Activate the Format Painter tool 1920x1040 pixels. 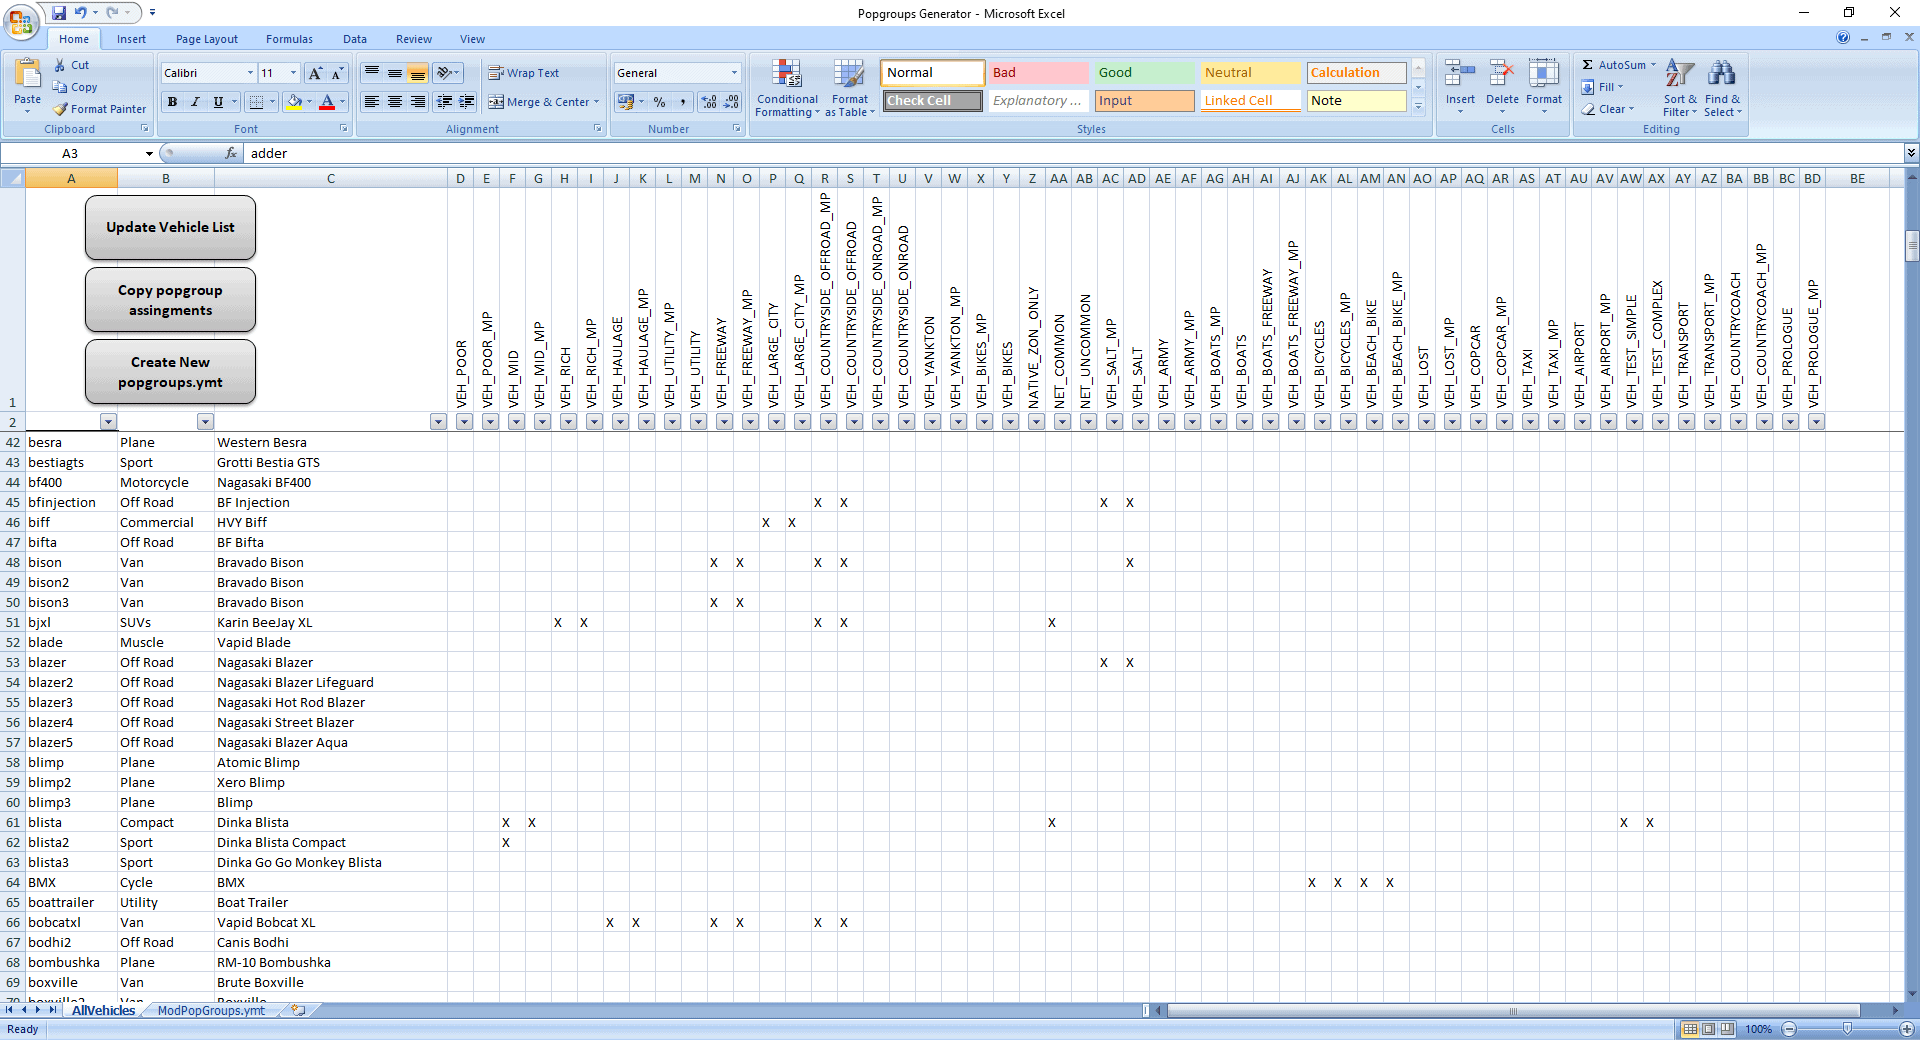(100, 109)
